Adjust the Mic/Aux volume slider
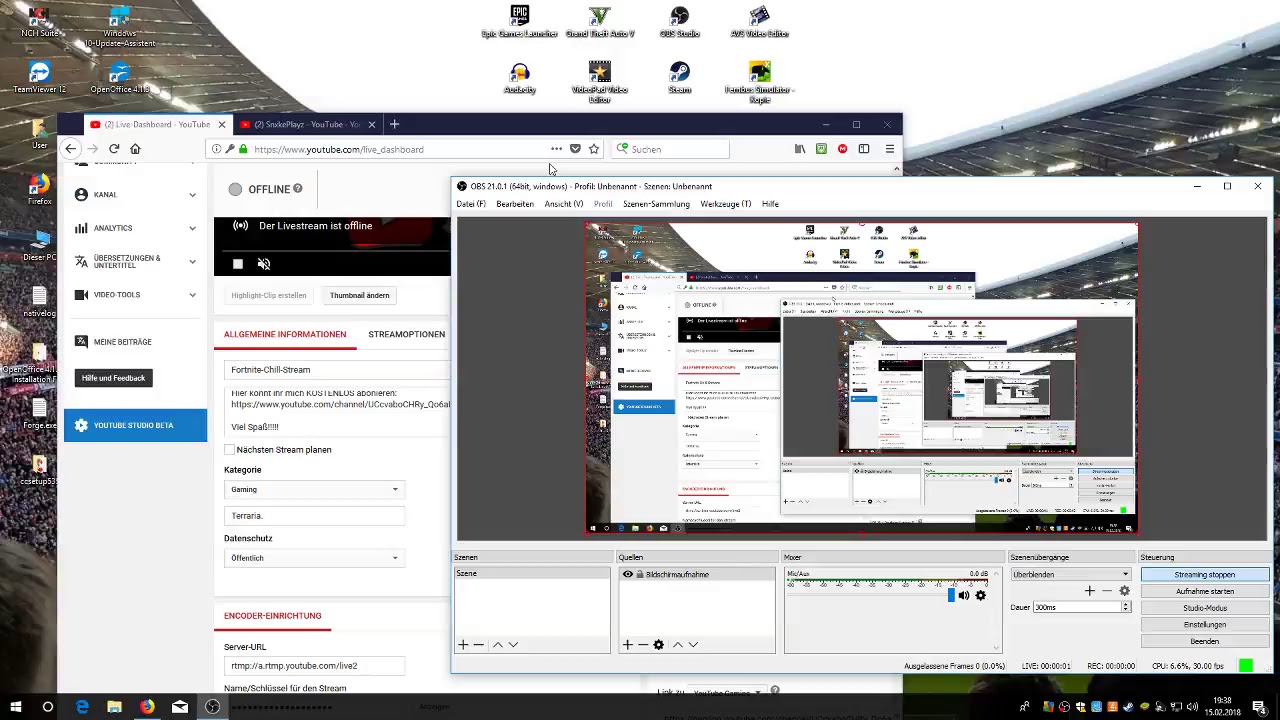The height and width of the screenshot is (720, 1280). point(951,596)
